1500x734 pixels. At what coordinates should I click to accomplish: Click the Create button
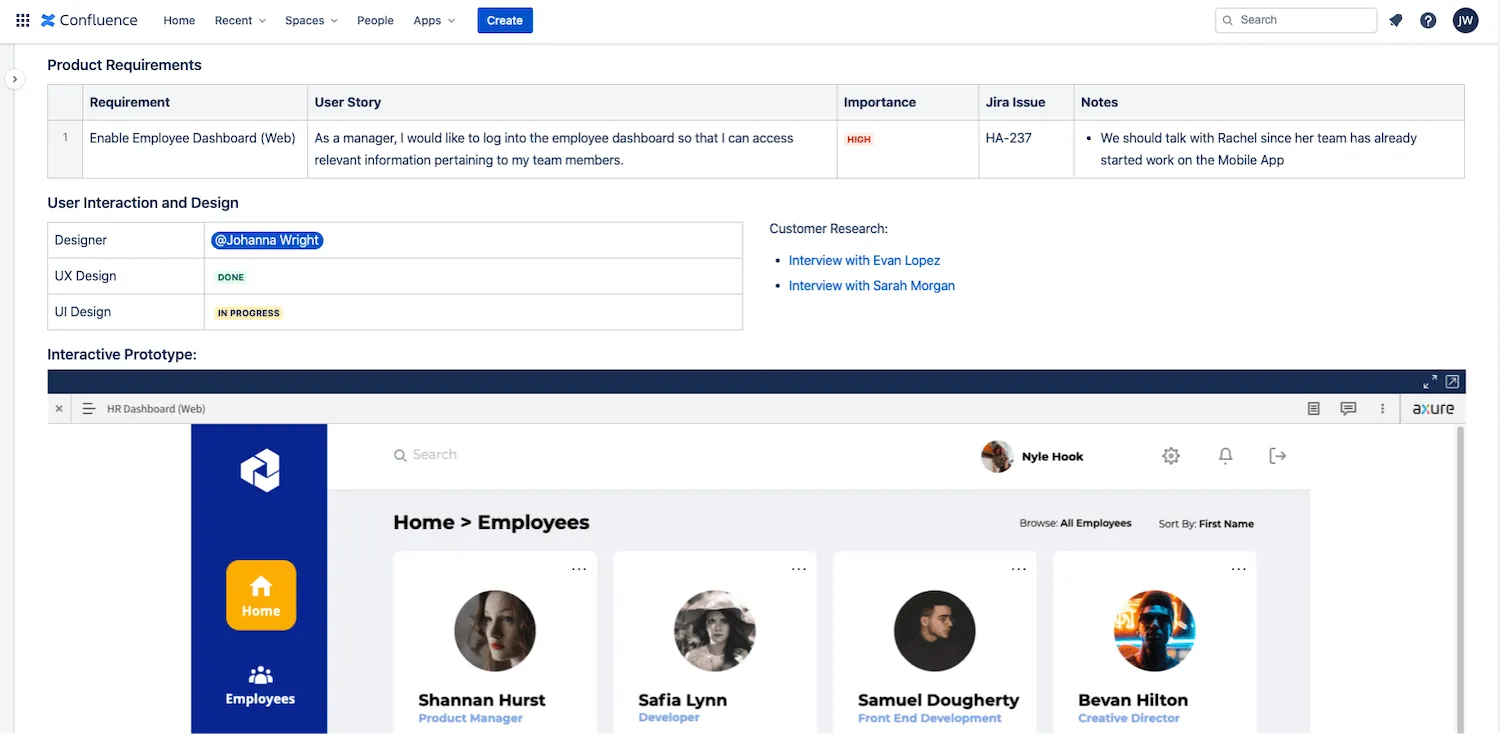click(505, 20)
